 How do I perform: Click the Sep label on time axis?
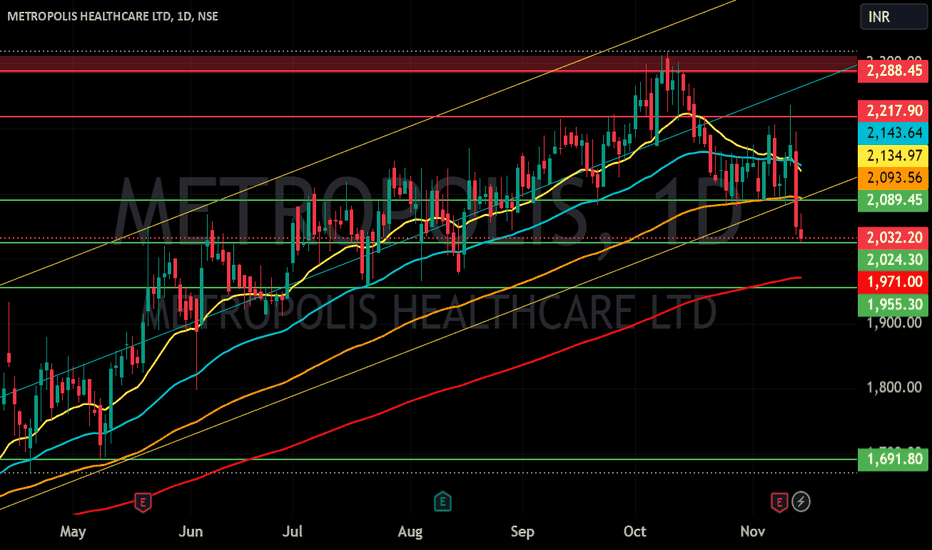click(522, 531)
